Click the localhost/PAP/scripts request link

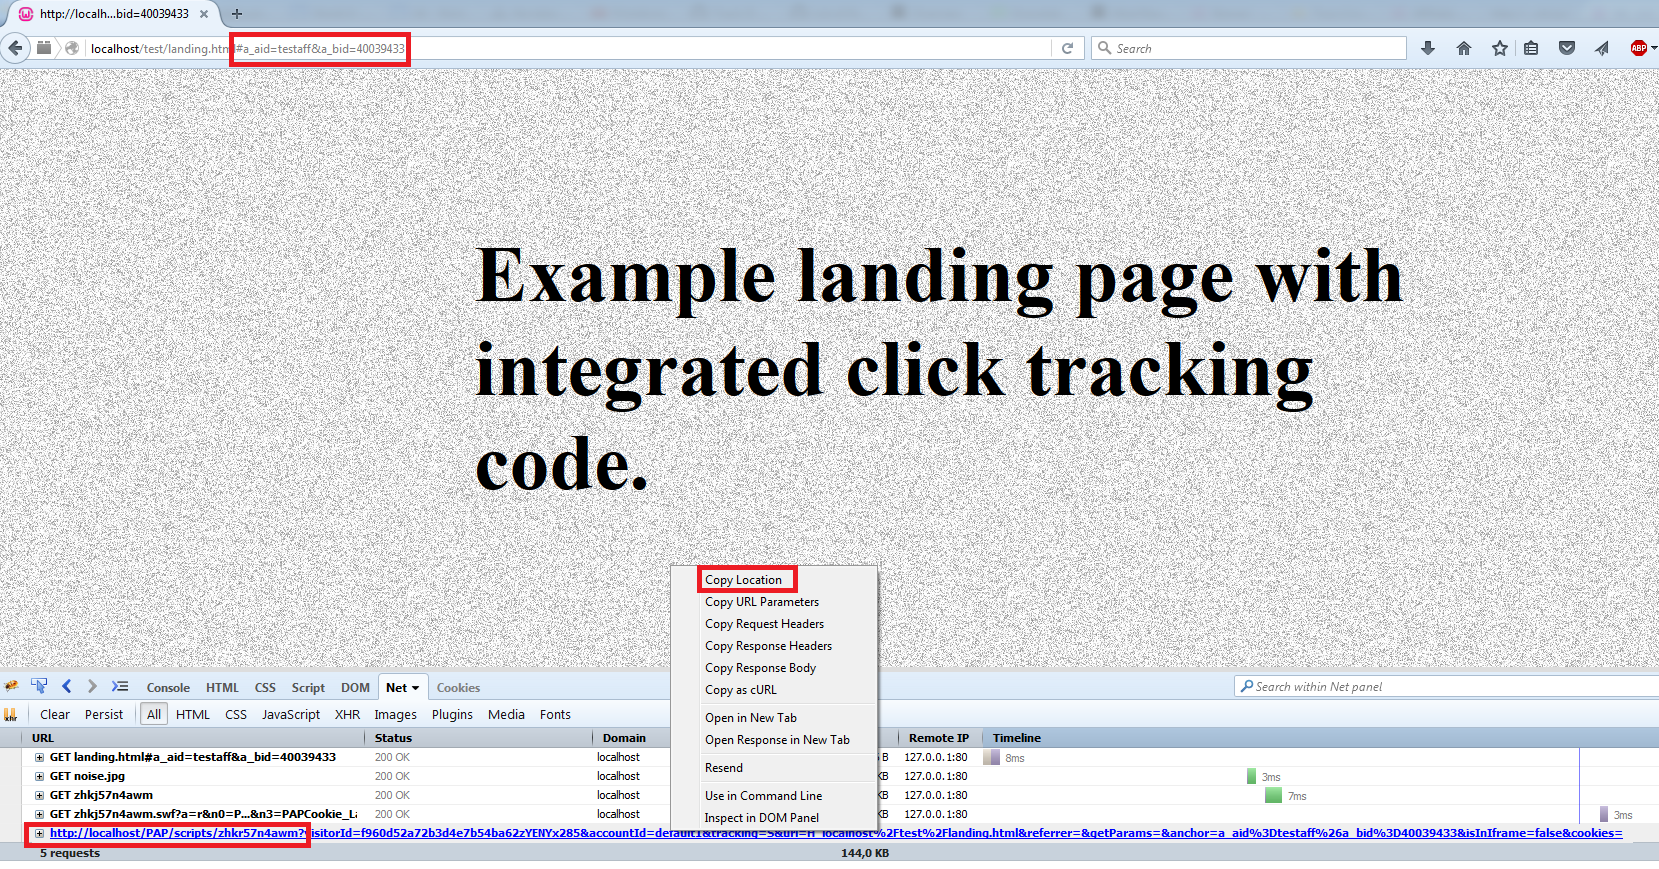(x=175, y=833)
